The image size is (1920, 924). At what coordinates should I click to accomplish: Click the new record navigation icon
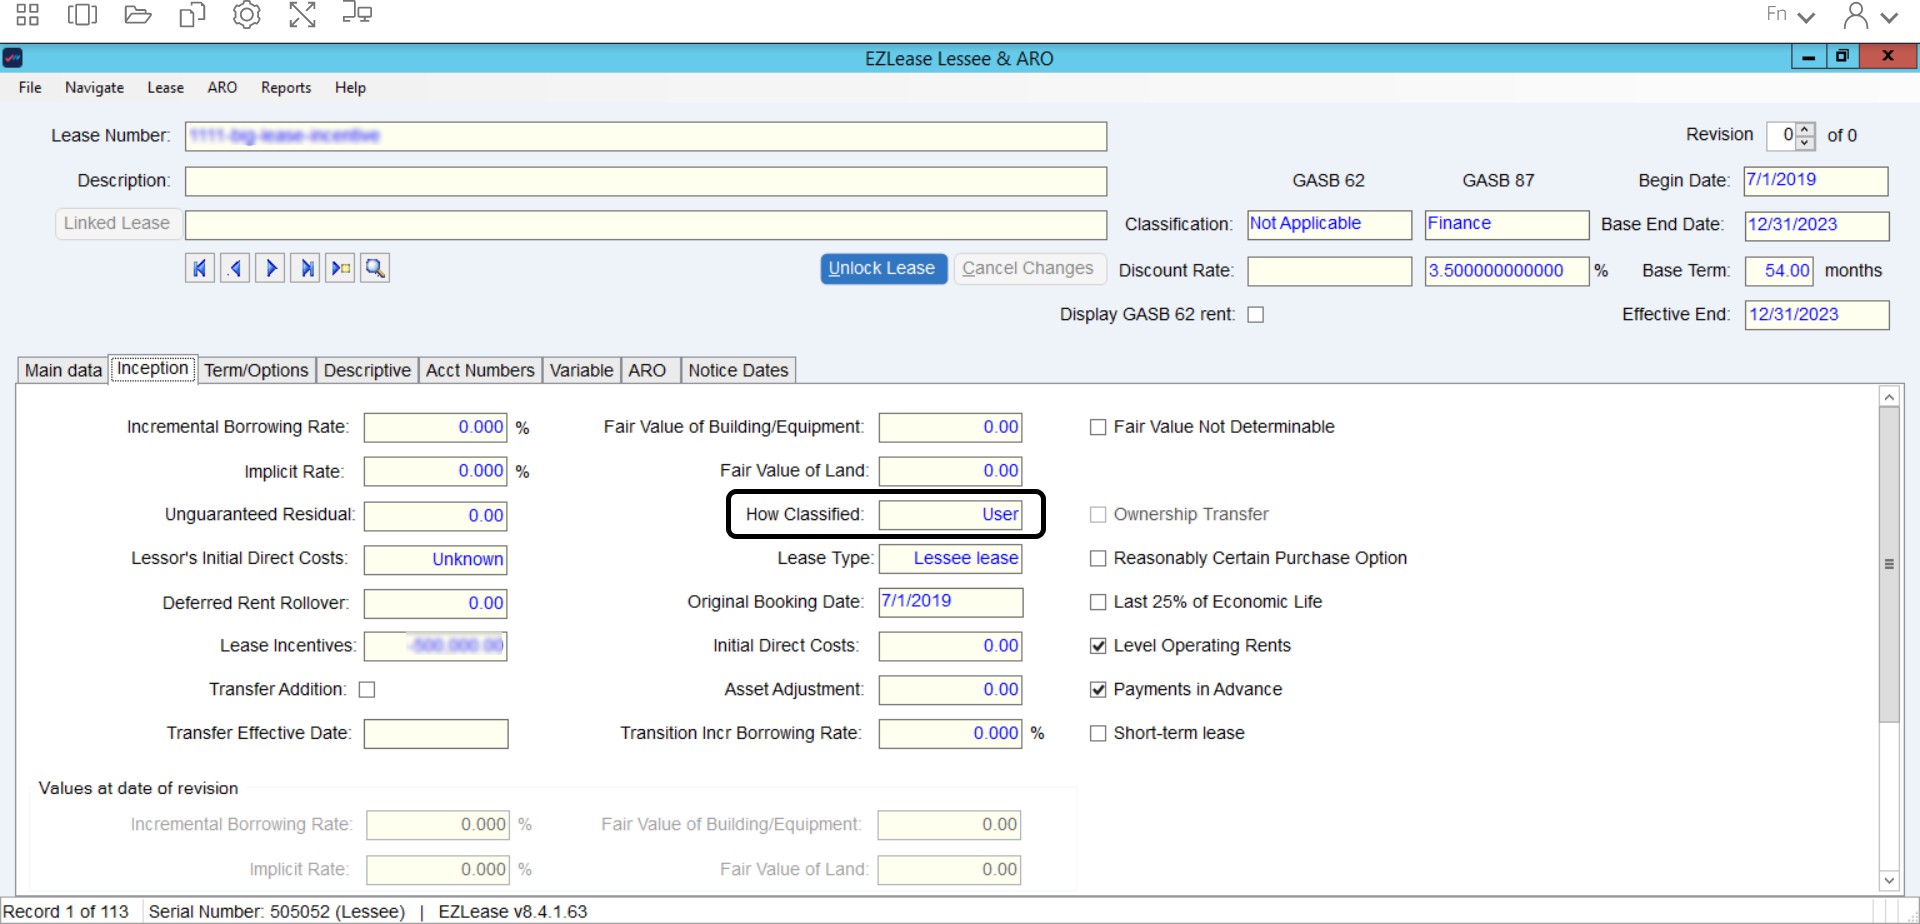(x=340, y=268)
